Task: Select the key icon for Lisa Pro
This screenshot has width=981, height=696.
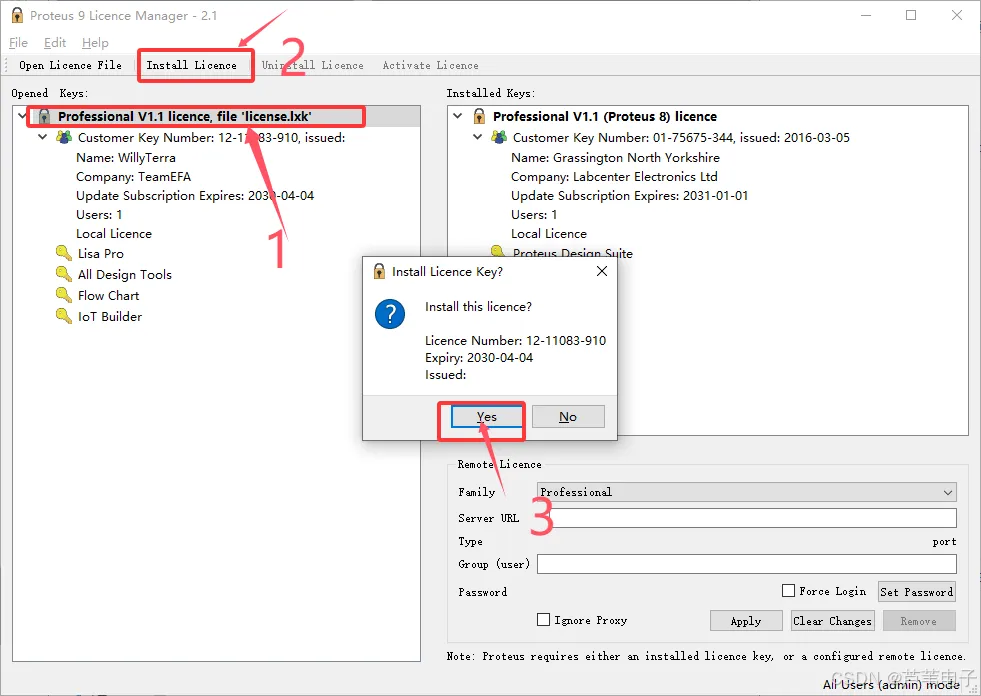Action: (64, 253)
